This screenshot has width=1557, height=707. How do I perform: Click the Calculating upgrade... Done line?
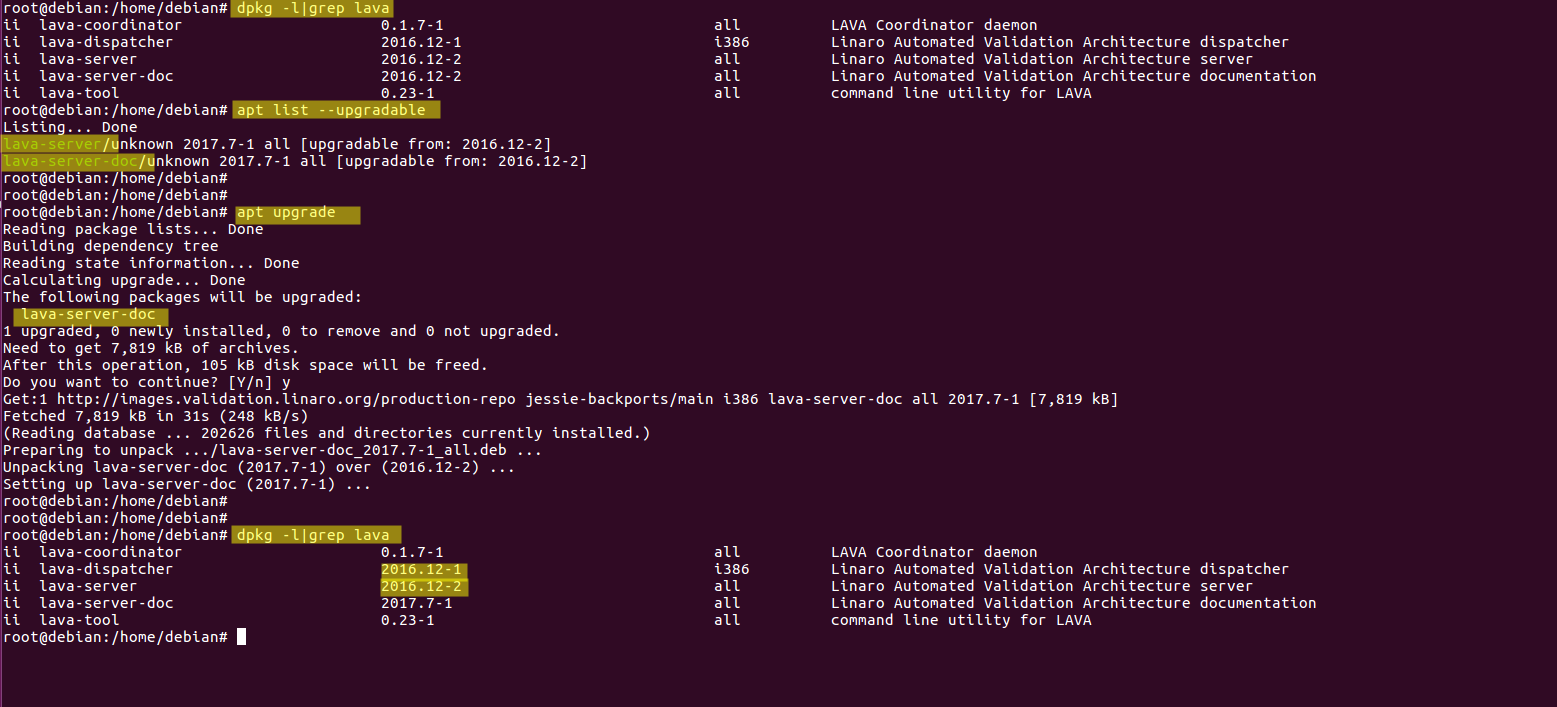124,280
